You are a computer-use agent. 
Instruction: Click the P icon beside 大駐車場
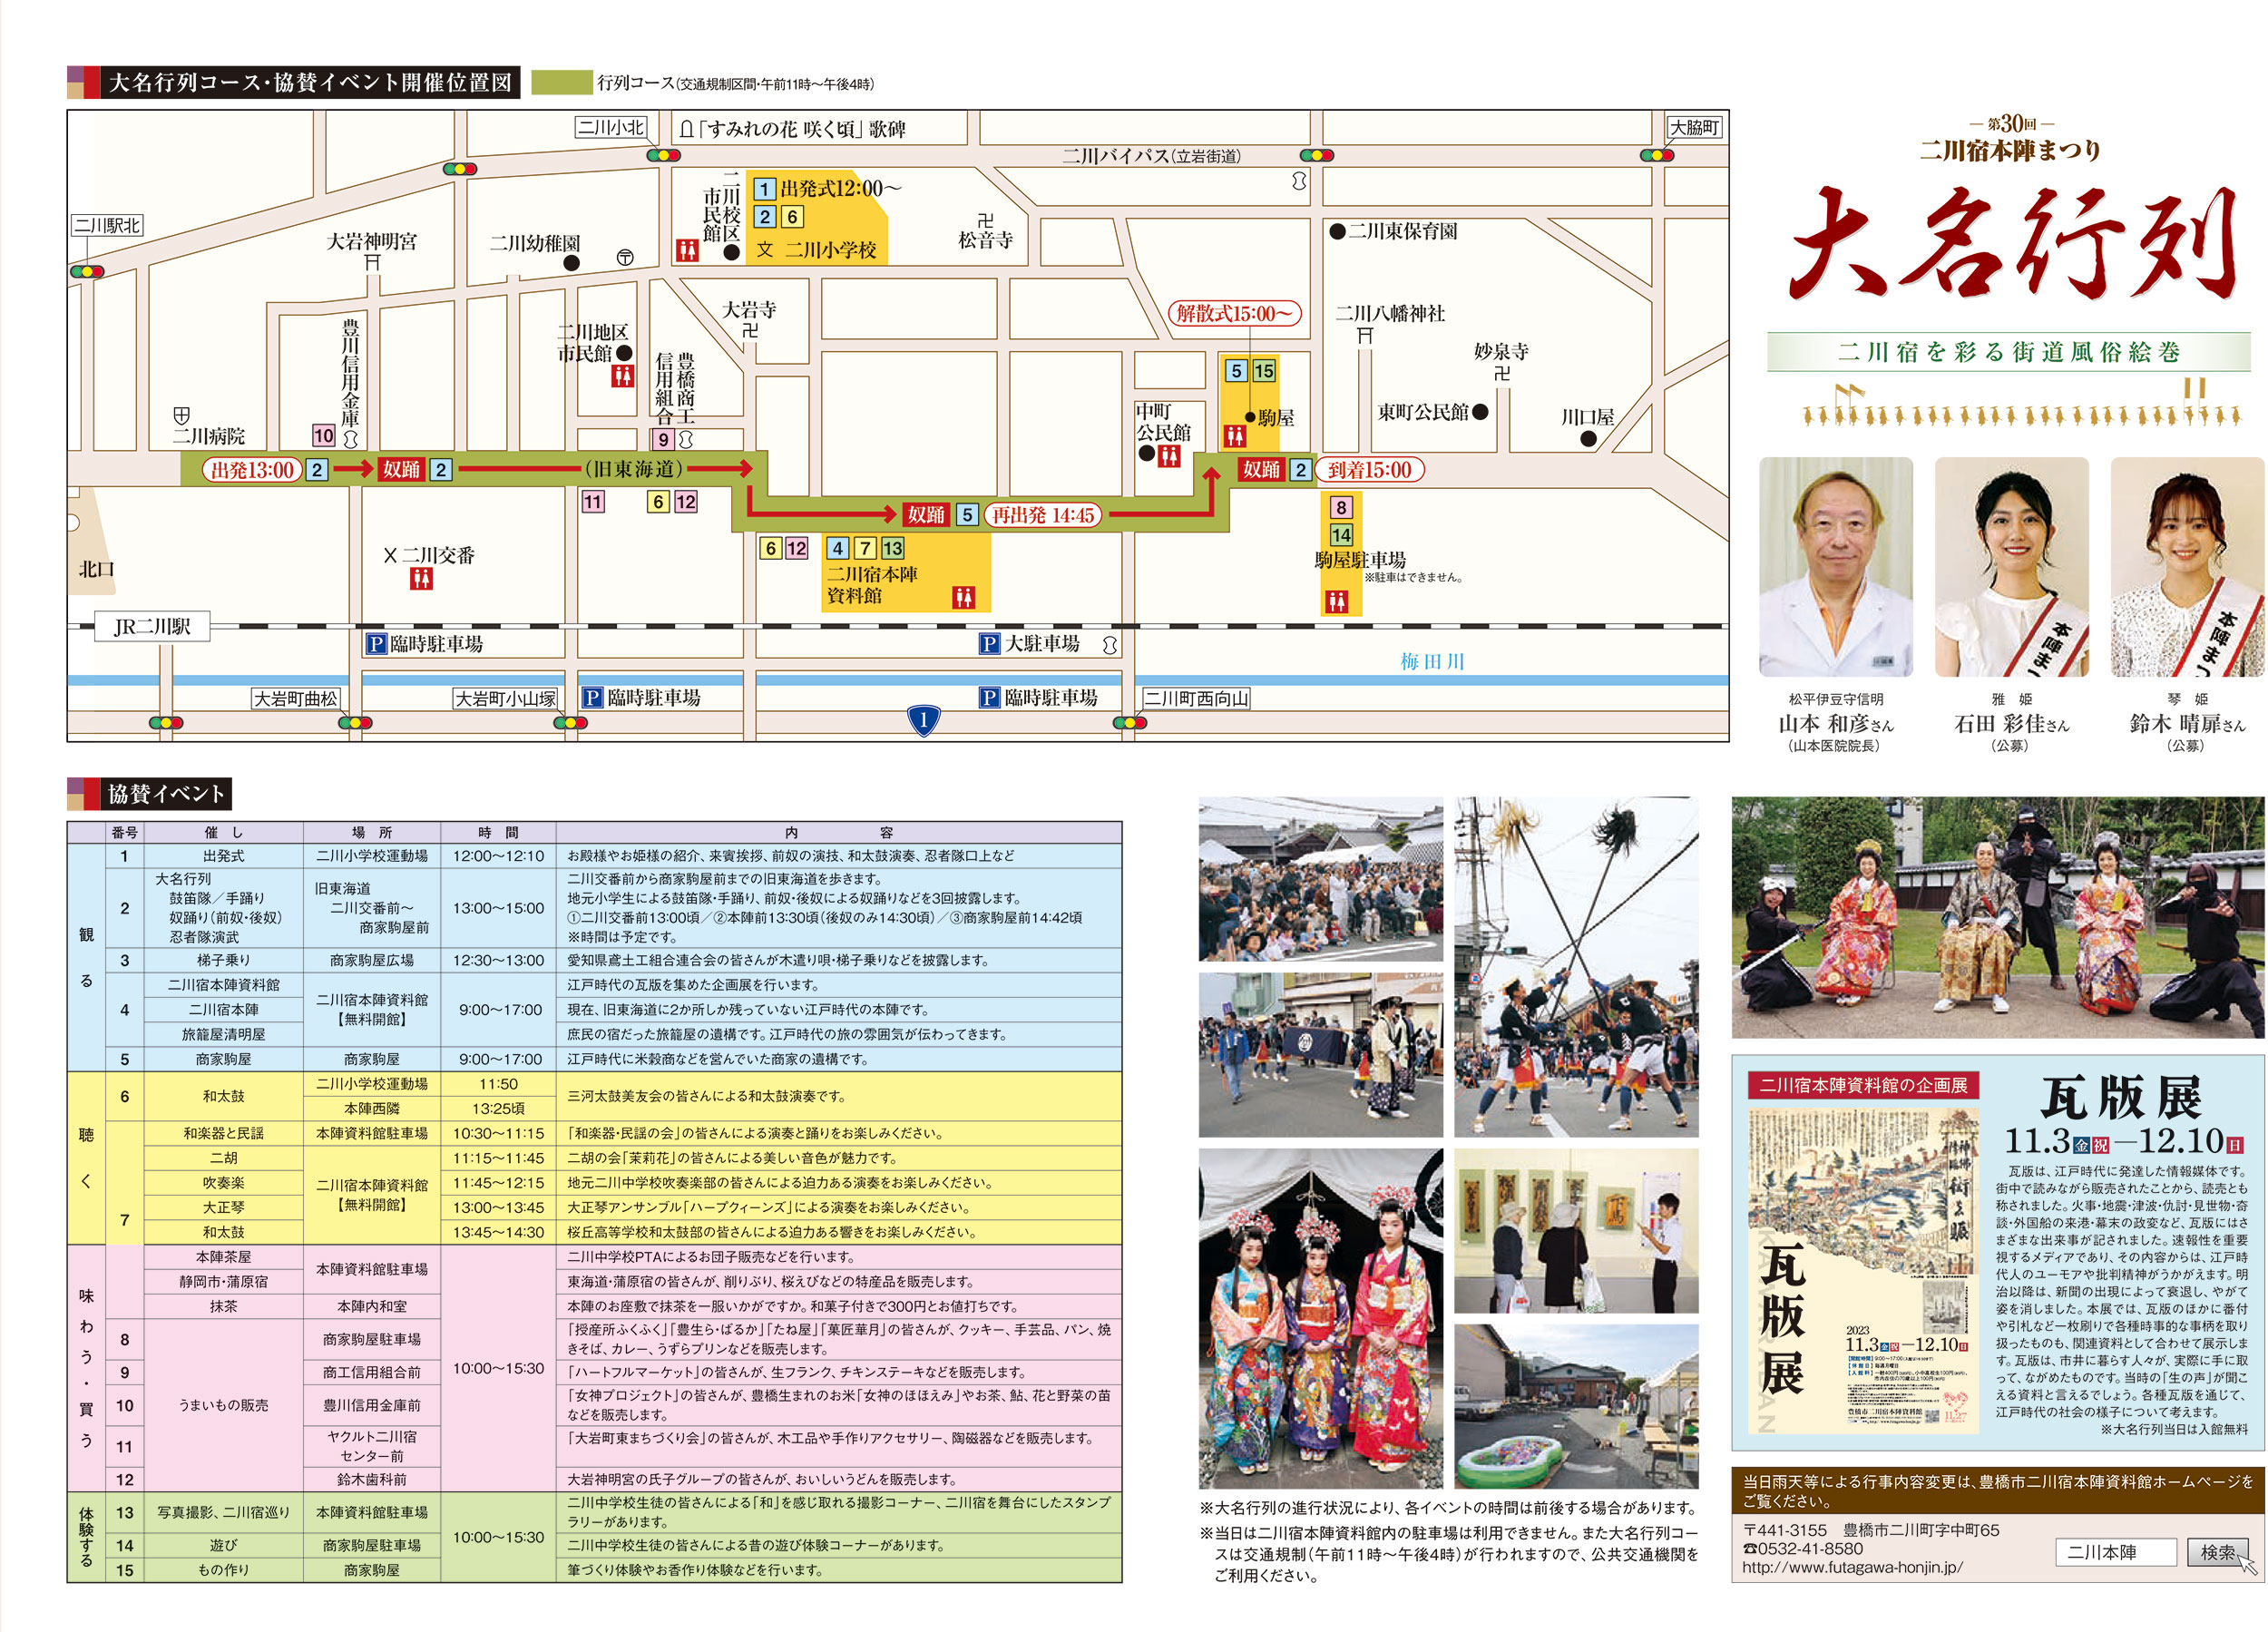988,644
